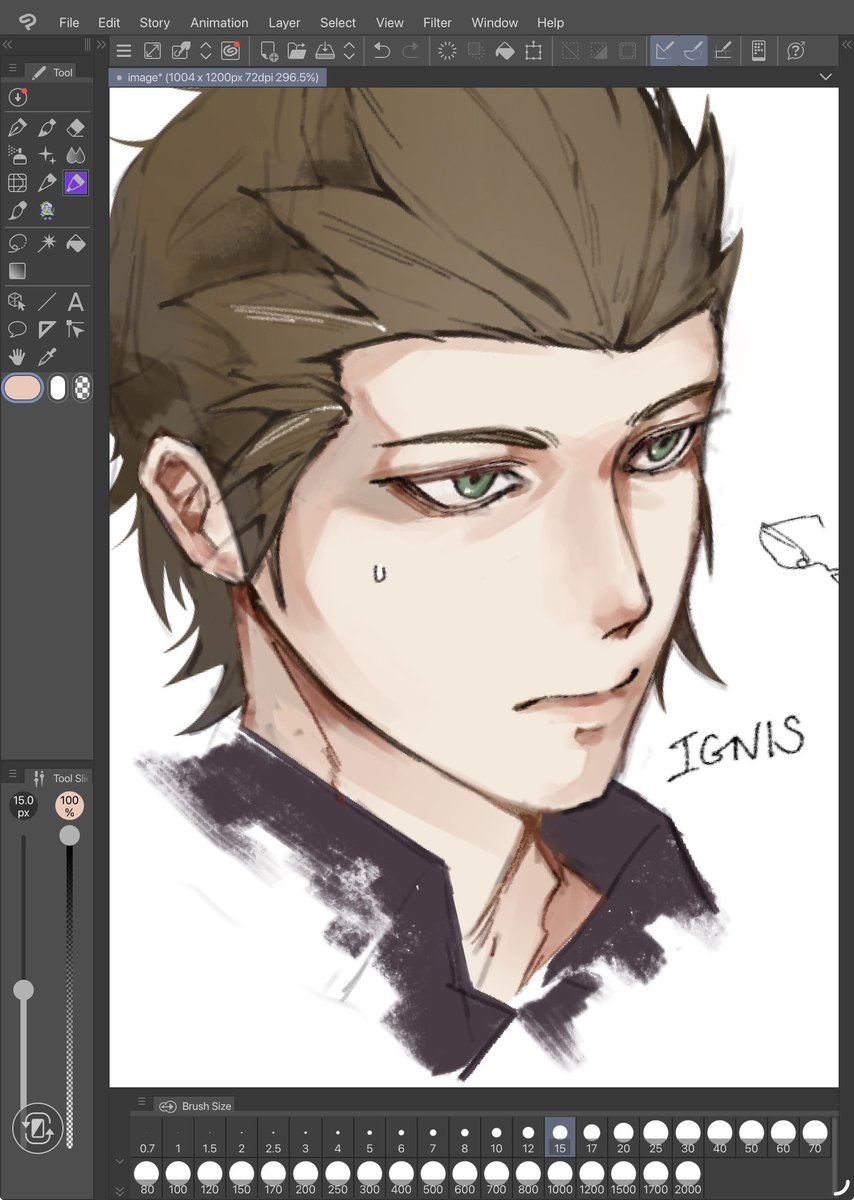Select brush size 2000

click(688, 1178)
